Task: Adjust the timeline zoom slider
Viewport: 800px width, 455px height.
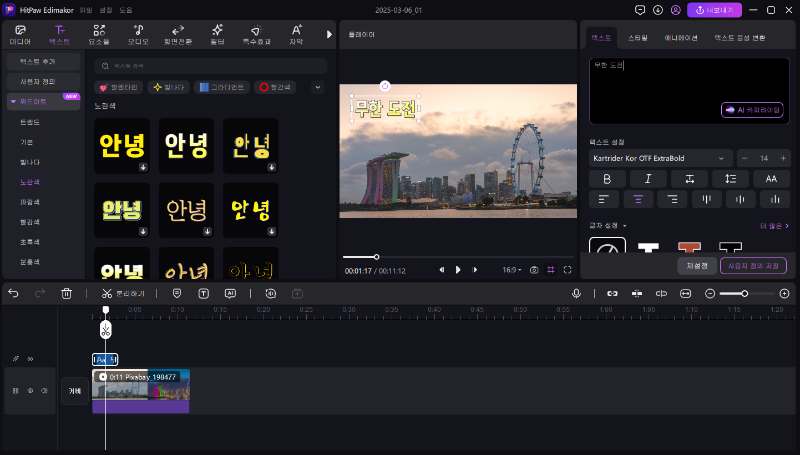Action: pos(744,293)
